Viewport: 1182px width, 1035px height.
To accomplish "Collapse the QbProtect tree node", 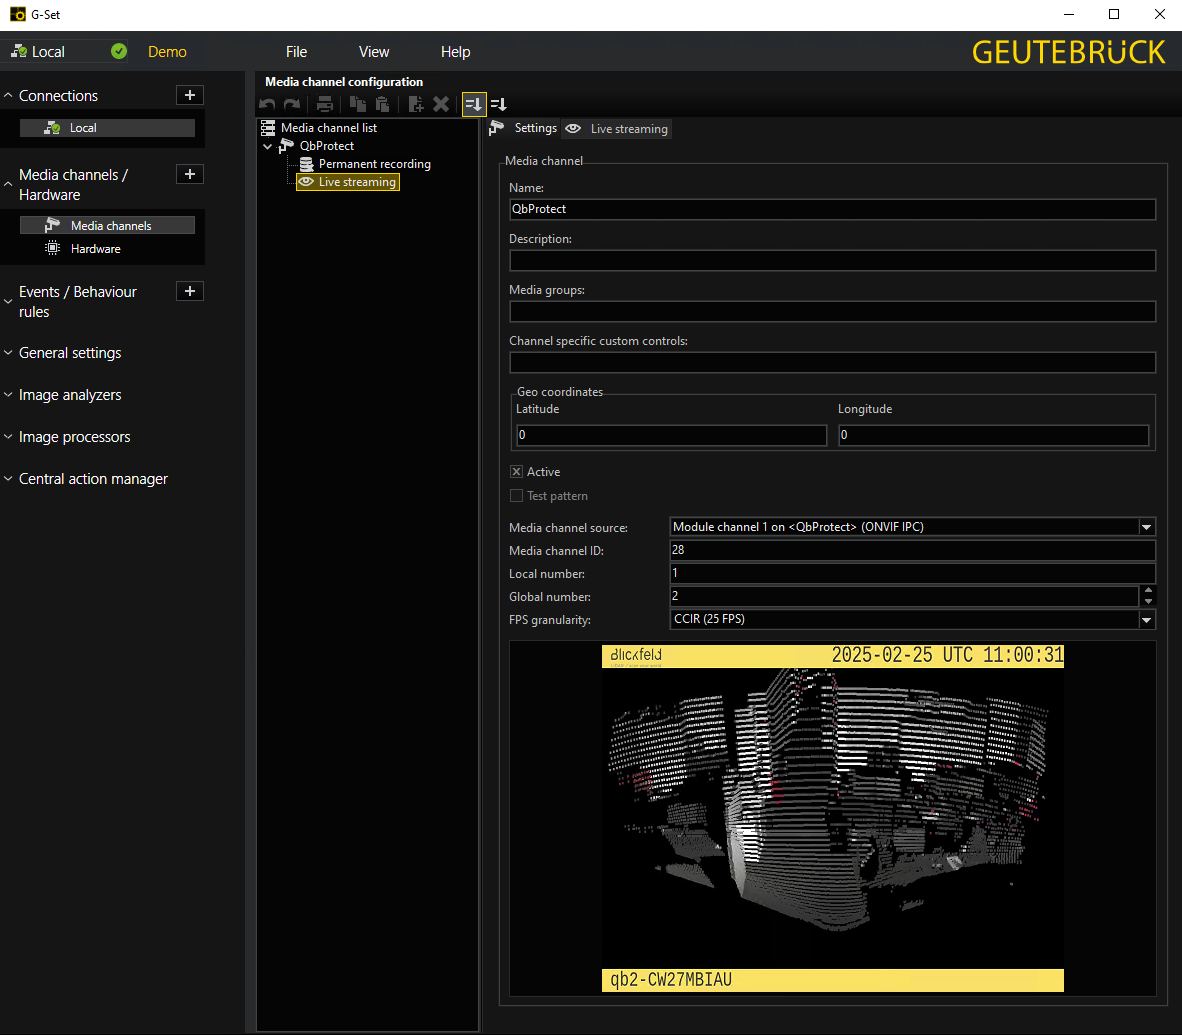I will pyautogui.click(x=268, y=146).
